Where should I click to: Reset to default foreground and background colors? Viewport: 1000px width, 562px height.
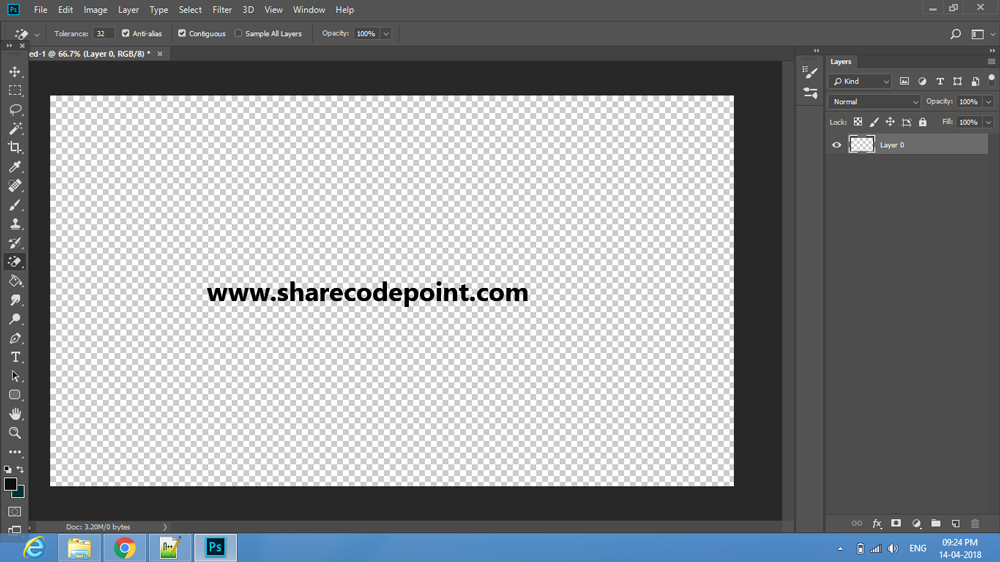coord(8,470)
